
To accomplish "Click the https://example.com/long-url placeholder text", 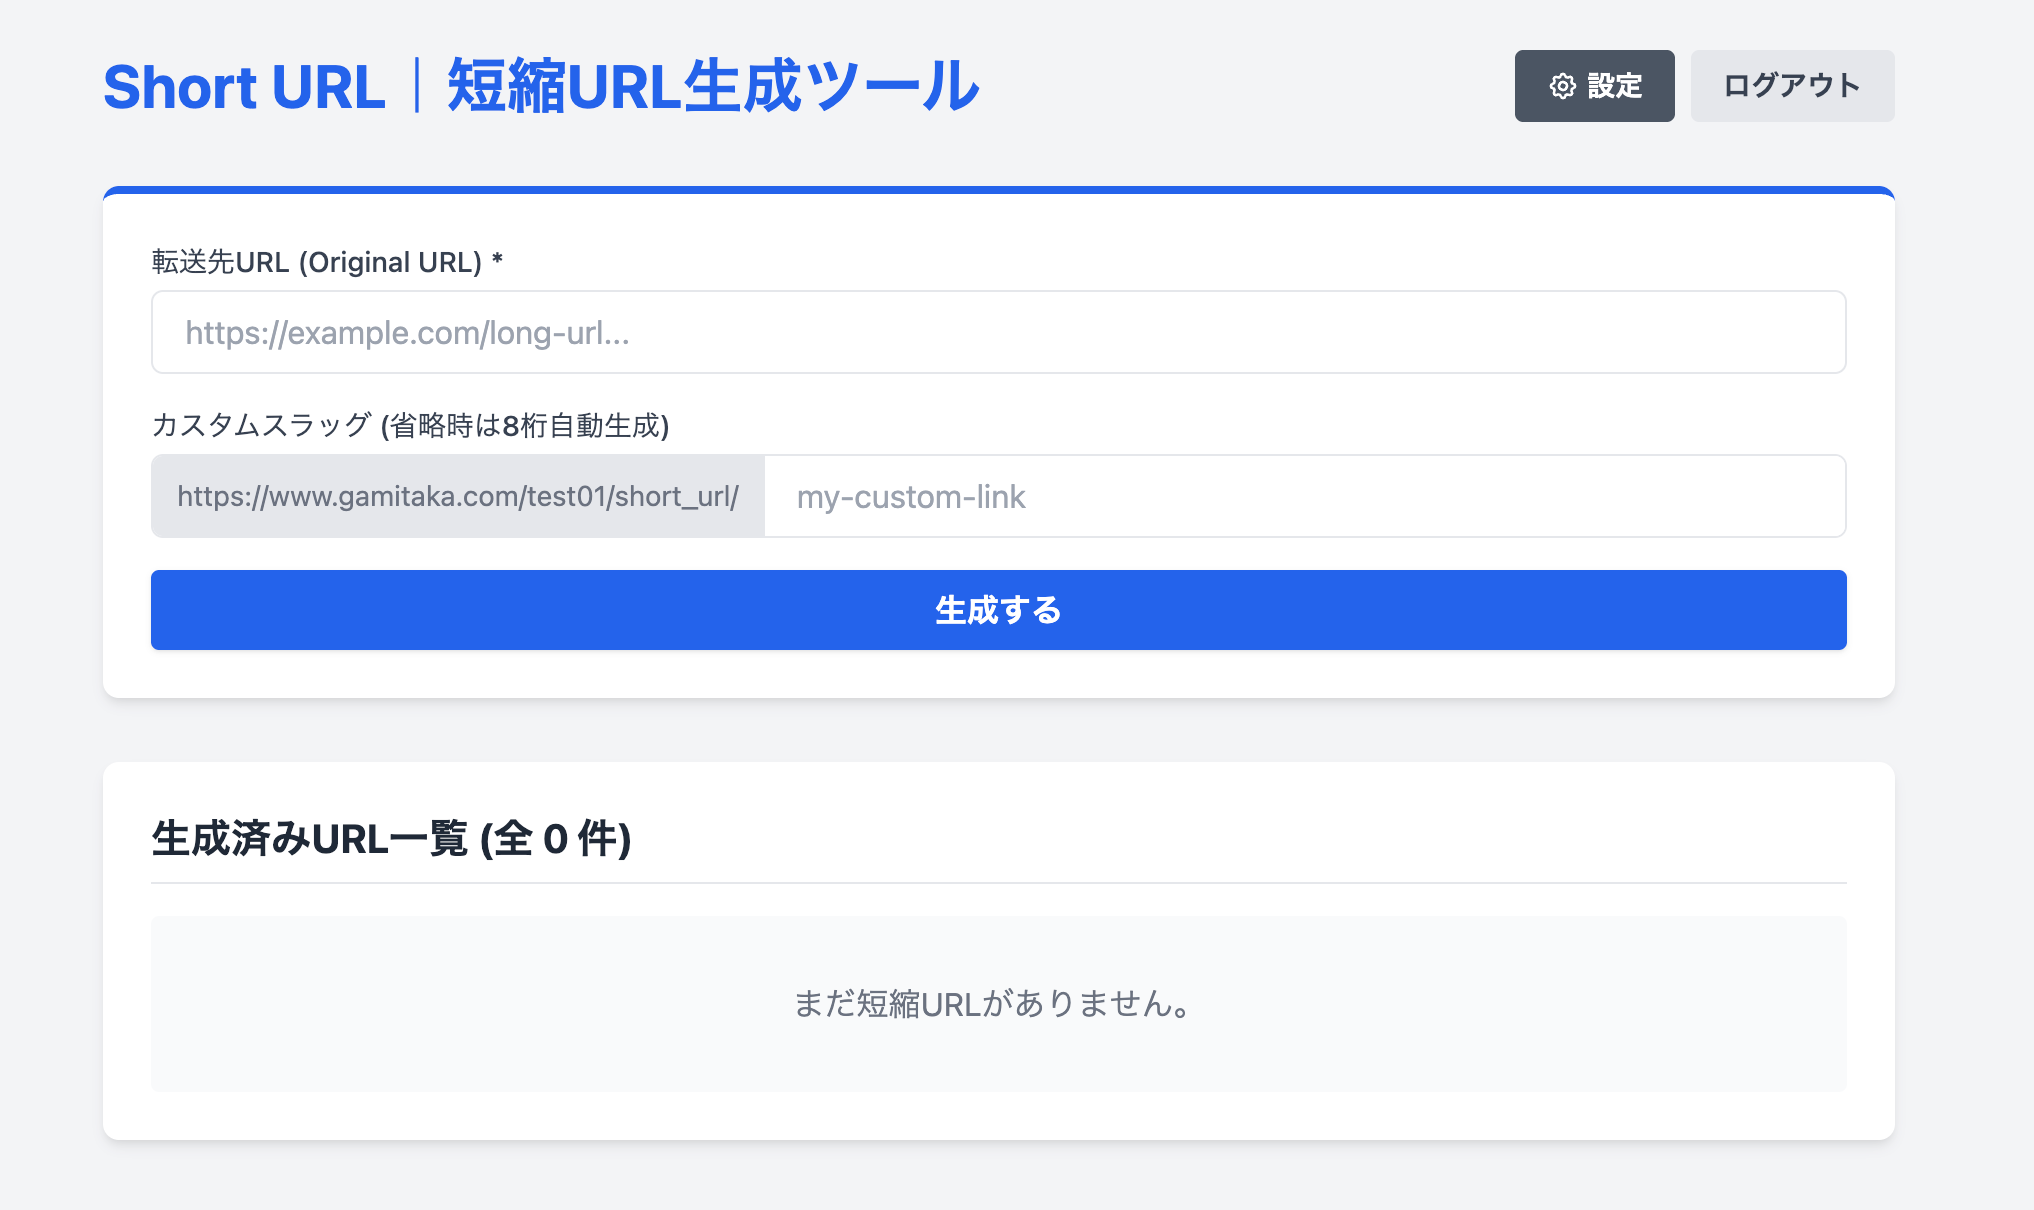I will tap(407, 333).
